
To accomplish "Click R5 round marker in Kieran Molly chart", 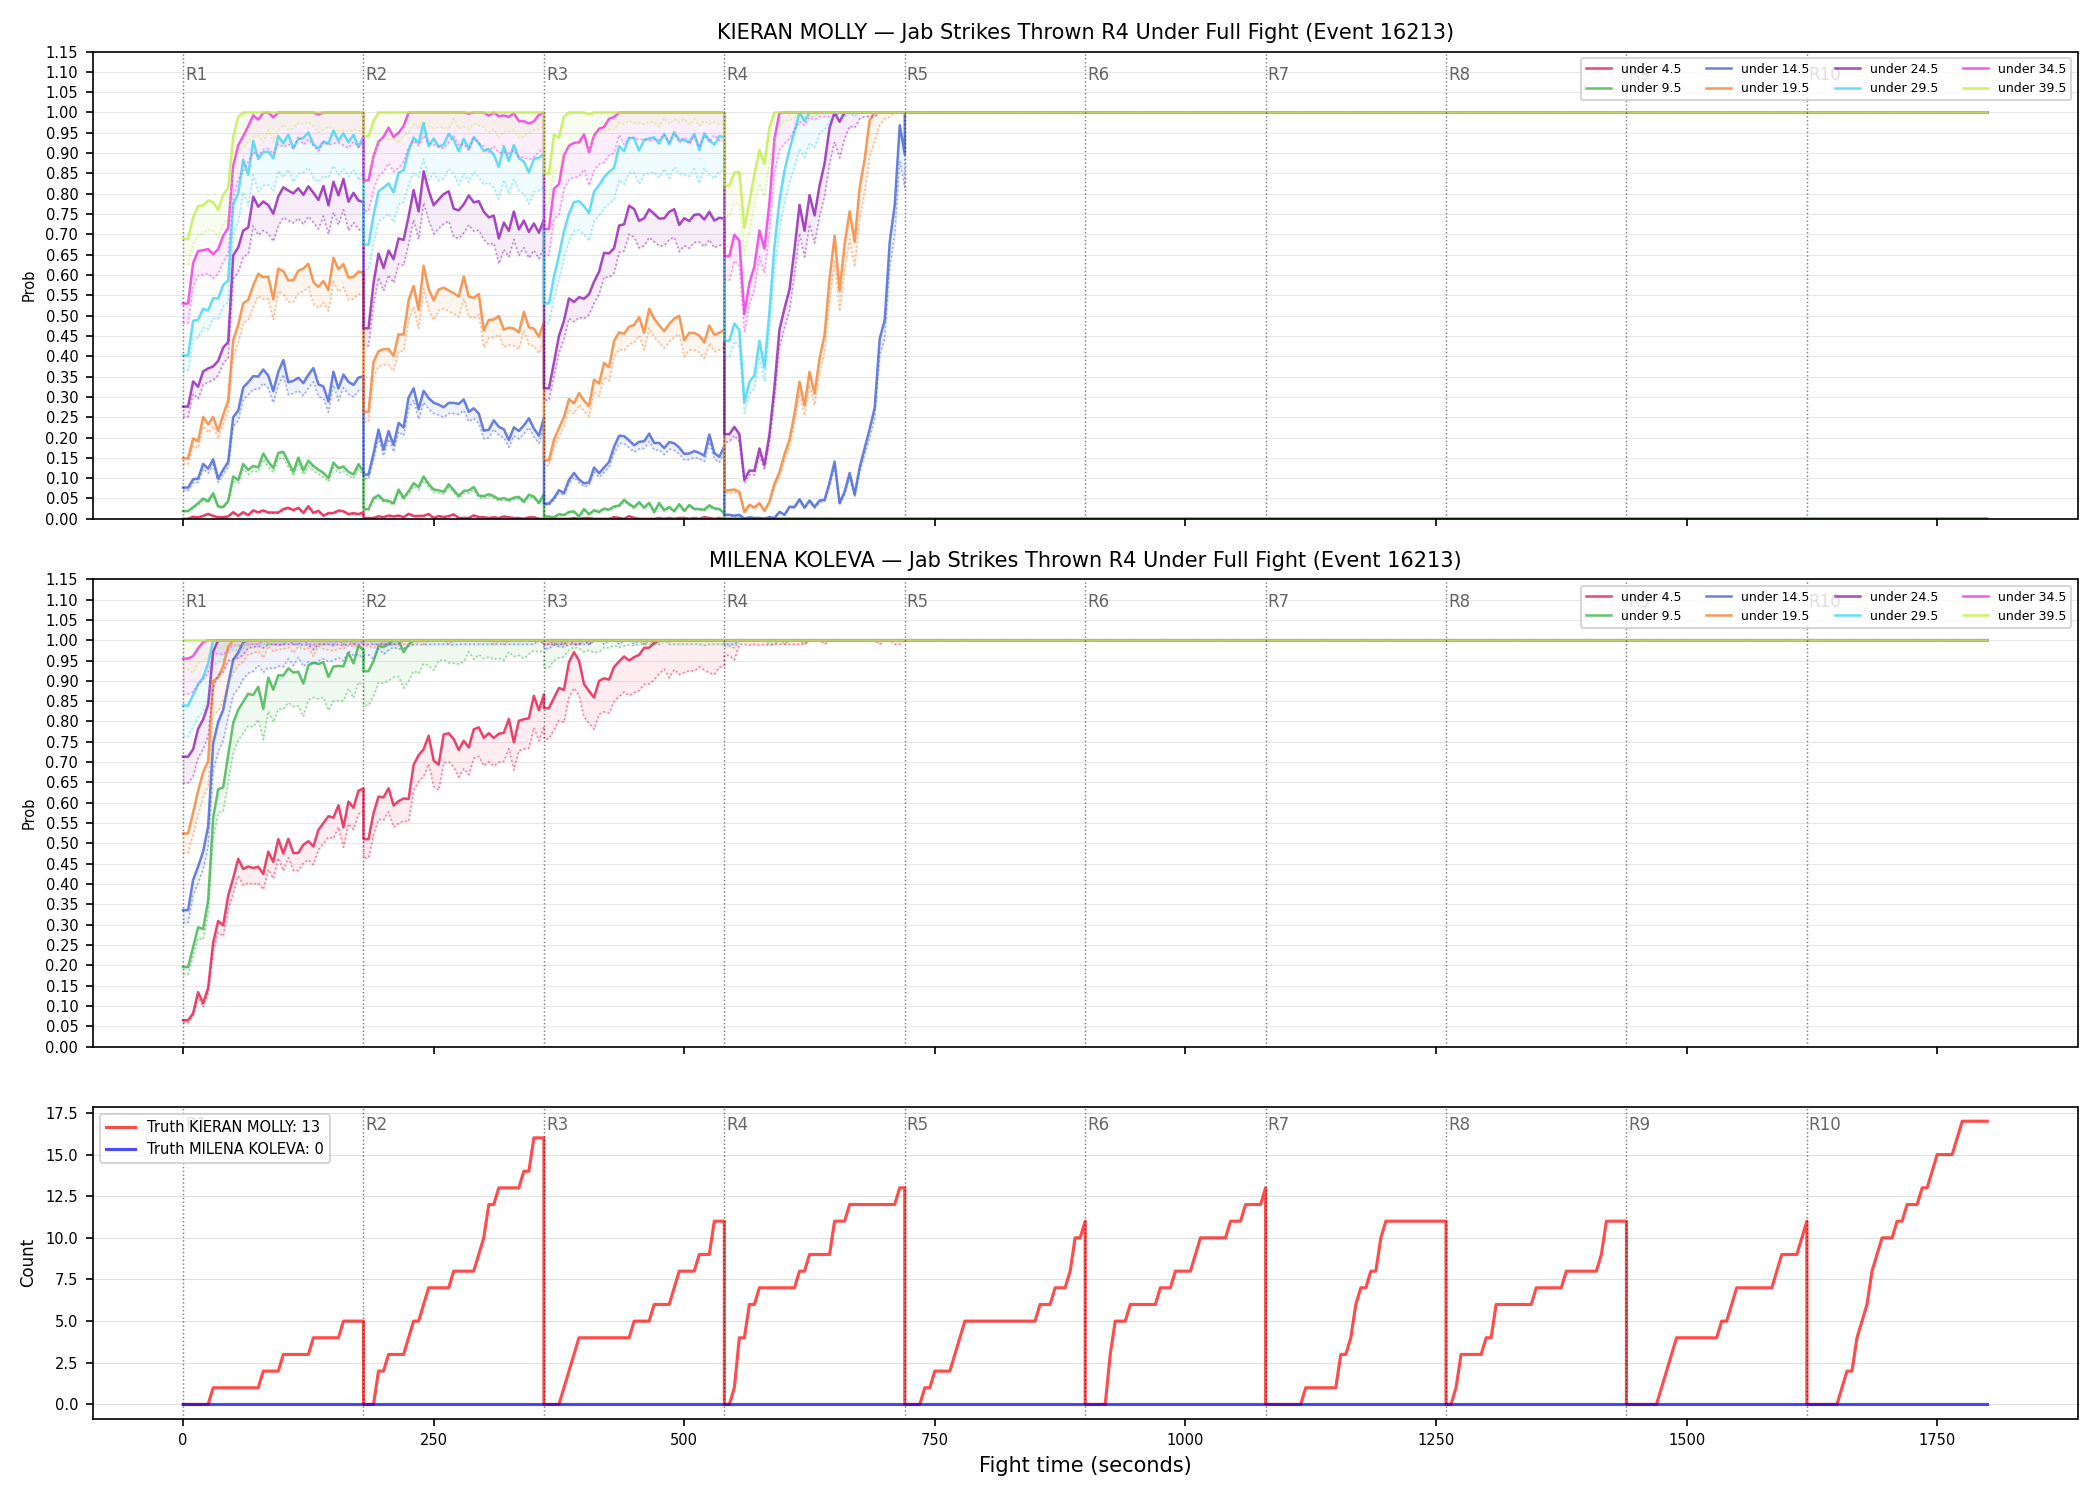I will 917,74.
